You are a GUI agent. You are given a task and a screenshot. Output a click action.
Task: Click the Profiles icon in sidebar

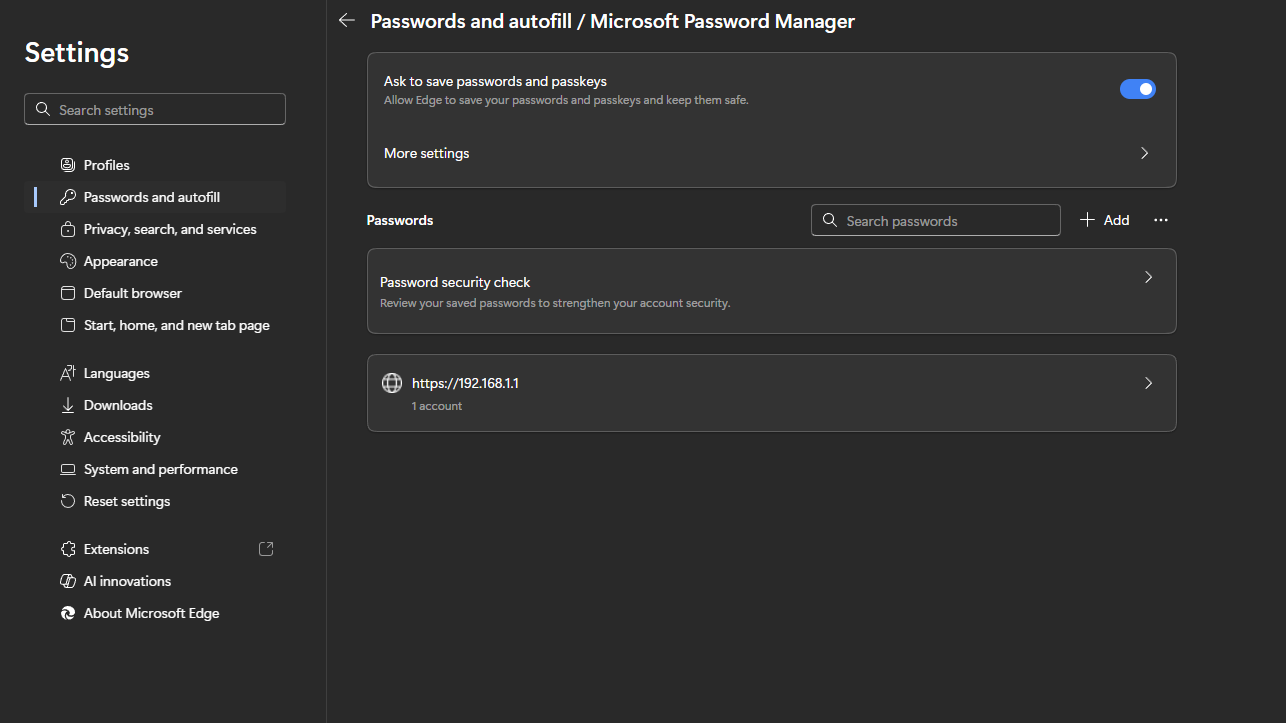[x=68, y=165]
